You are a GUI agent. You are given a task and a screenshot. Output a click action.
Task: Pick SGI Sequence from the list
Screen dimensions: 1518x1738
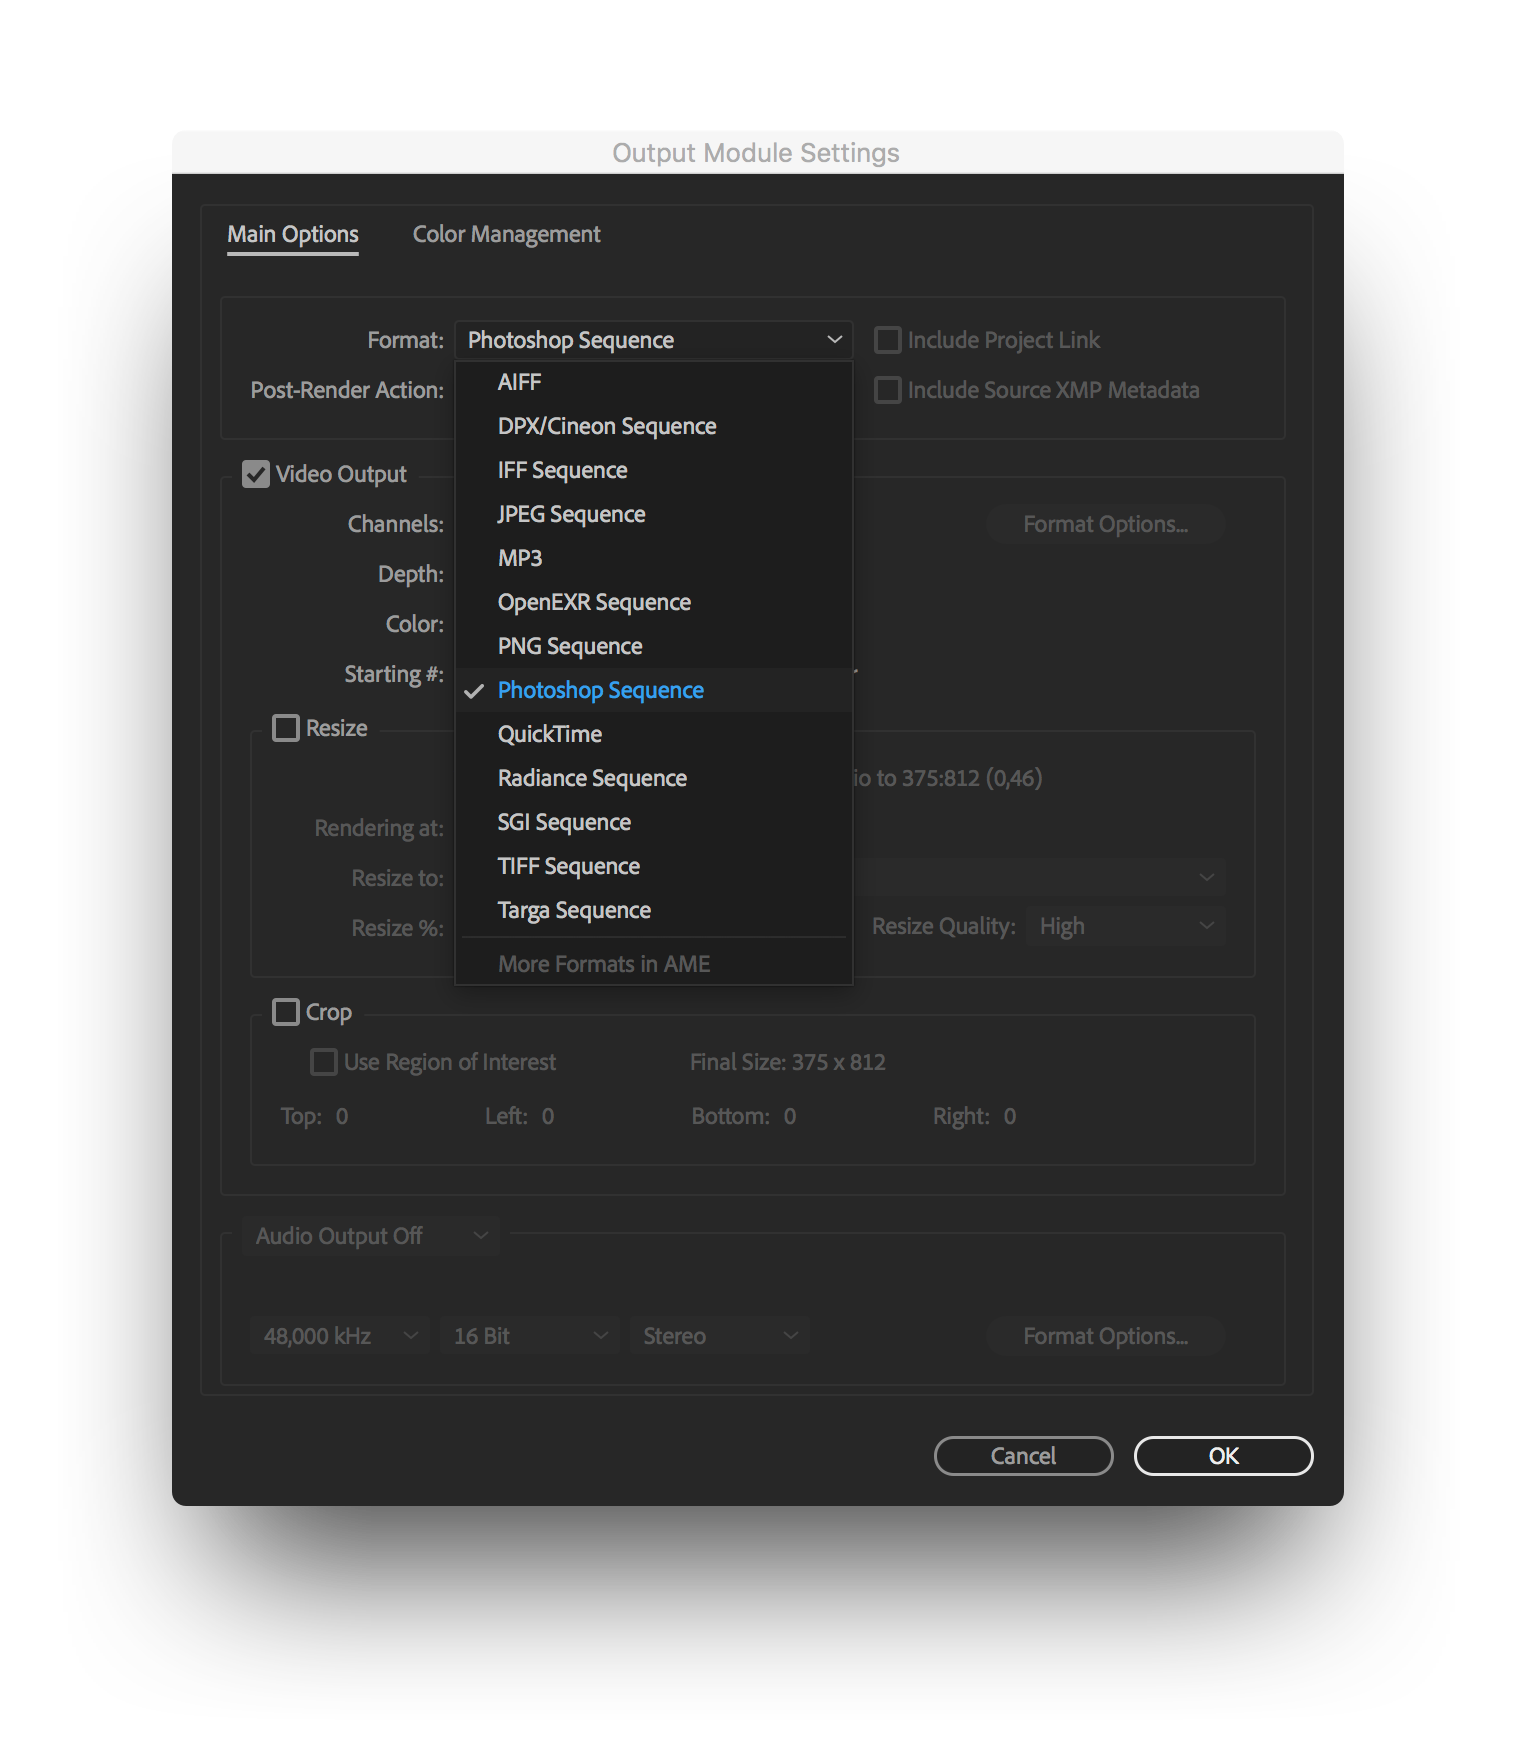pyautogui.click(x=654, y=822)
